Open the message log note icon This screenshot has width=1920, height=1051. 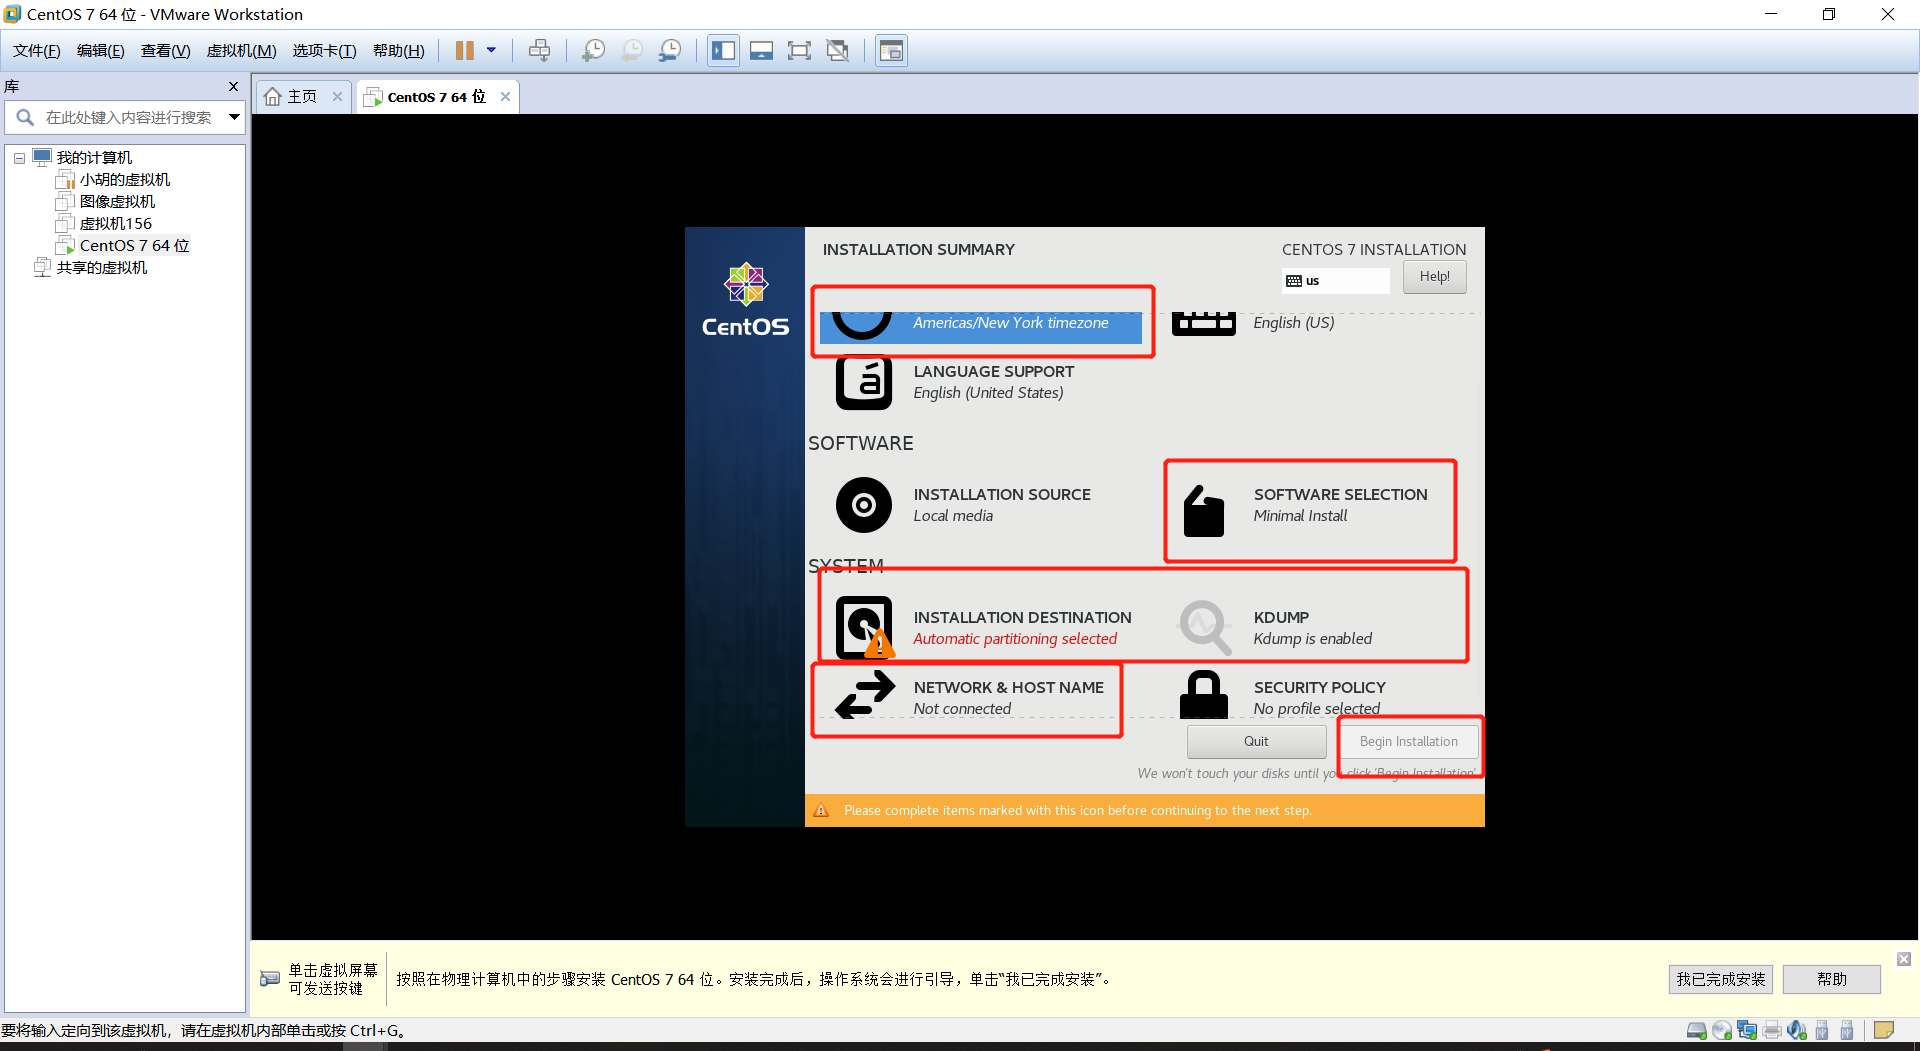[x=1884, y=1031]
